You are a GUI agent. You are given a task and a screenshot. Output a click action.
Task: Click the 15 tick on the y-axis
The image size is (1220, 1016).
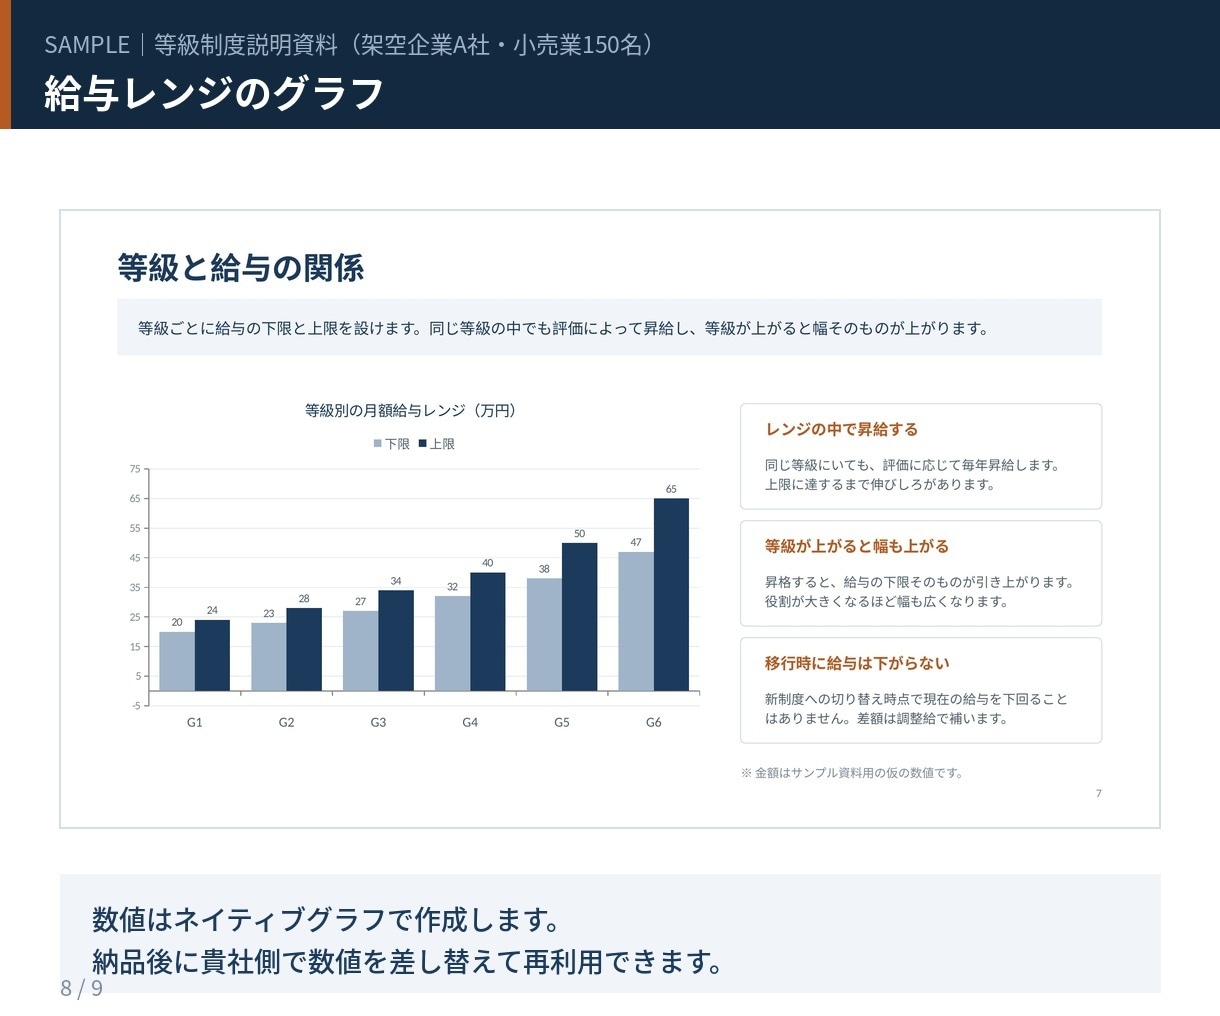[135, 647]
